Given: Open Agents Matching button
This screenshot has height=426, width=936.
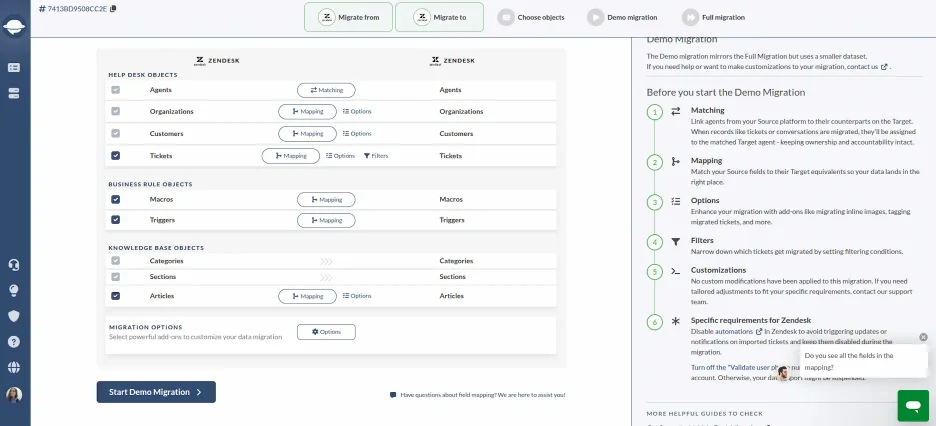Looking at the screenshot, I should tap(326, 90).
